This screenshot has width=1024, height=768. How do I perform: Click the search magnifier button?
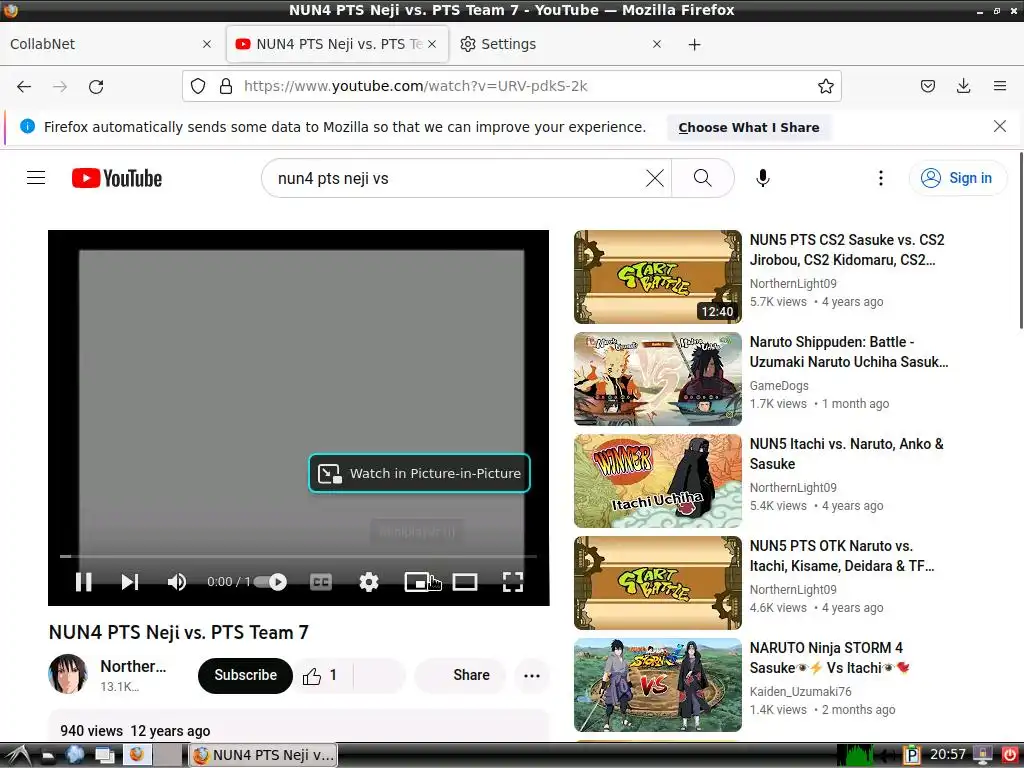tap(703, 178)
